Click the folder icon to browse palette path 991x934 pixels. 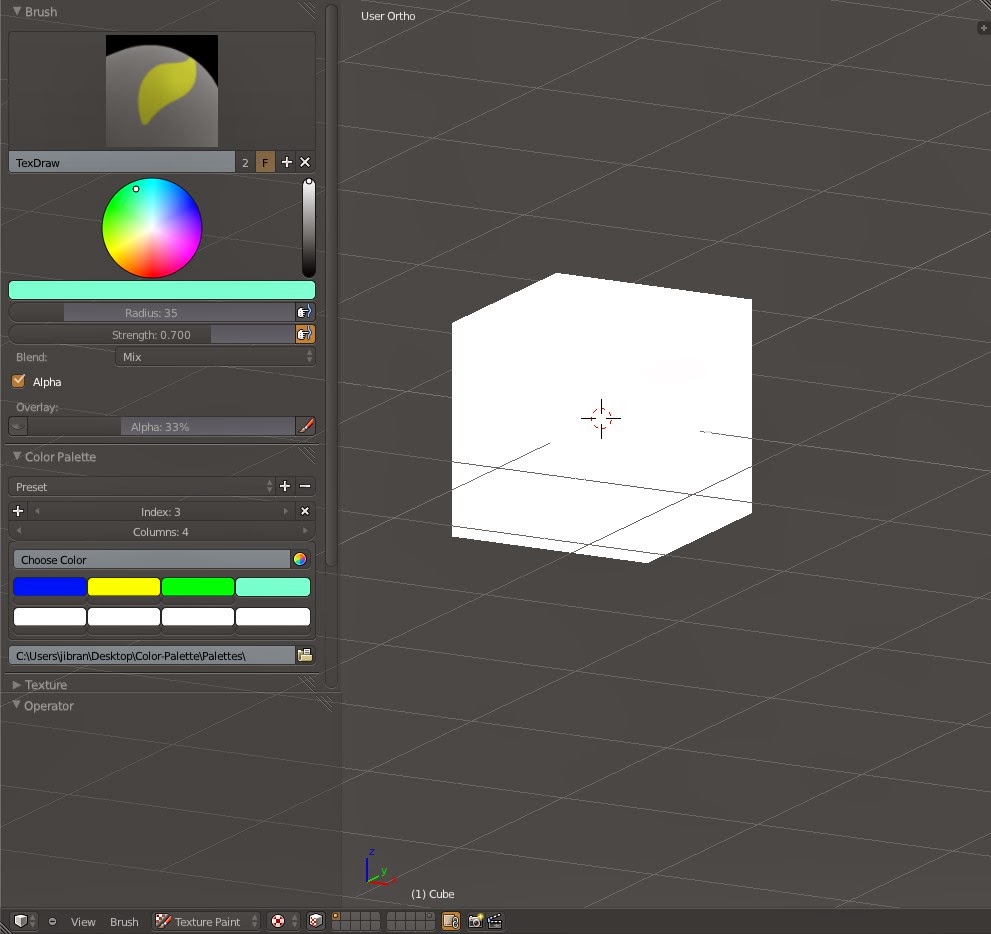click(306, 653)
